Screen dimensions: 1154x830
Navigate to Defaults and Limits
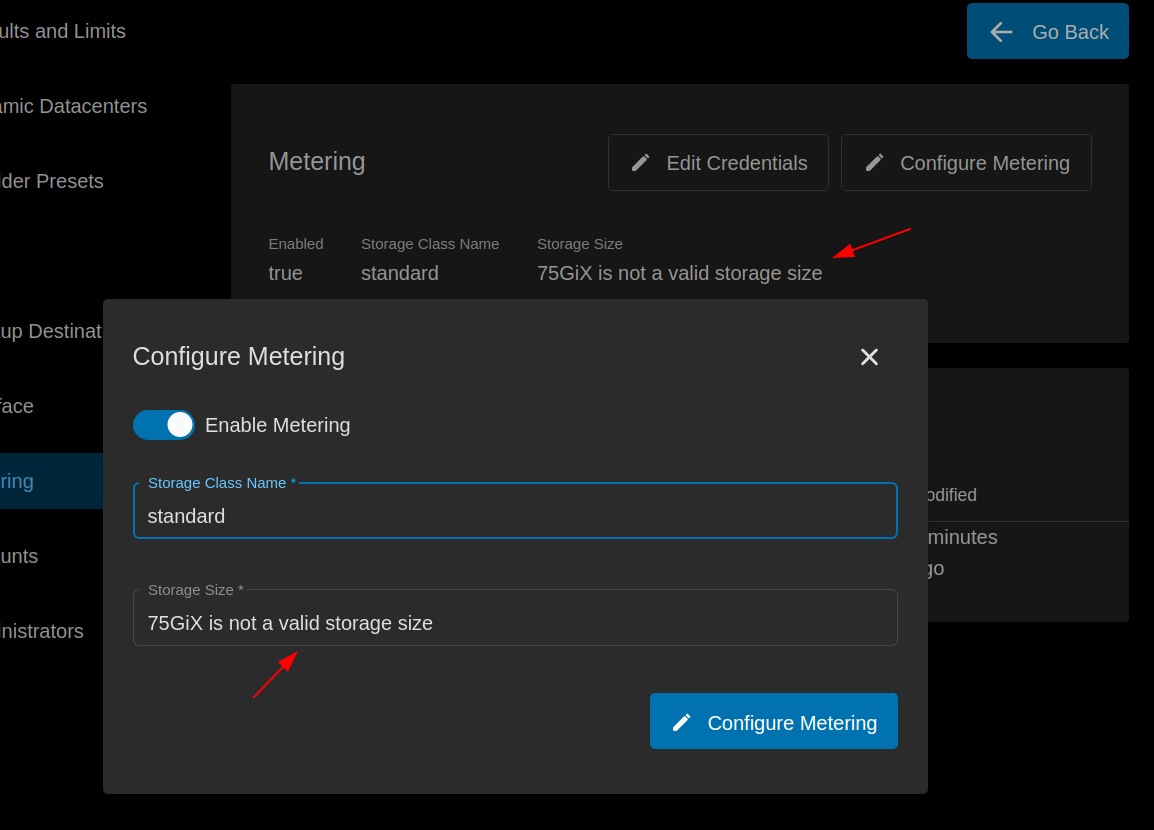tap(63, 31)
